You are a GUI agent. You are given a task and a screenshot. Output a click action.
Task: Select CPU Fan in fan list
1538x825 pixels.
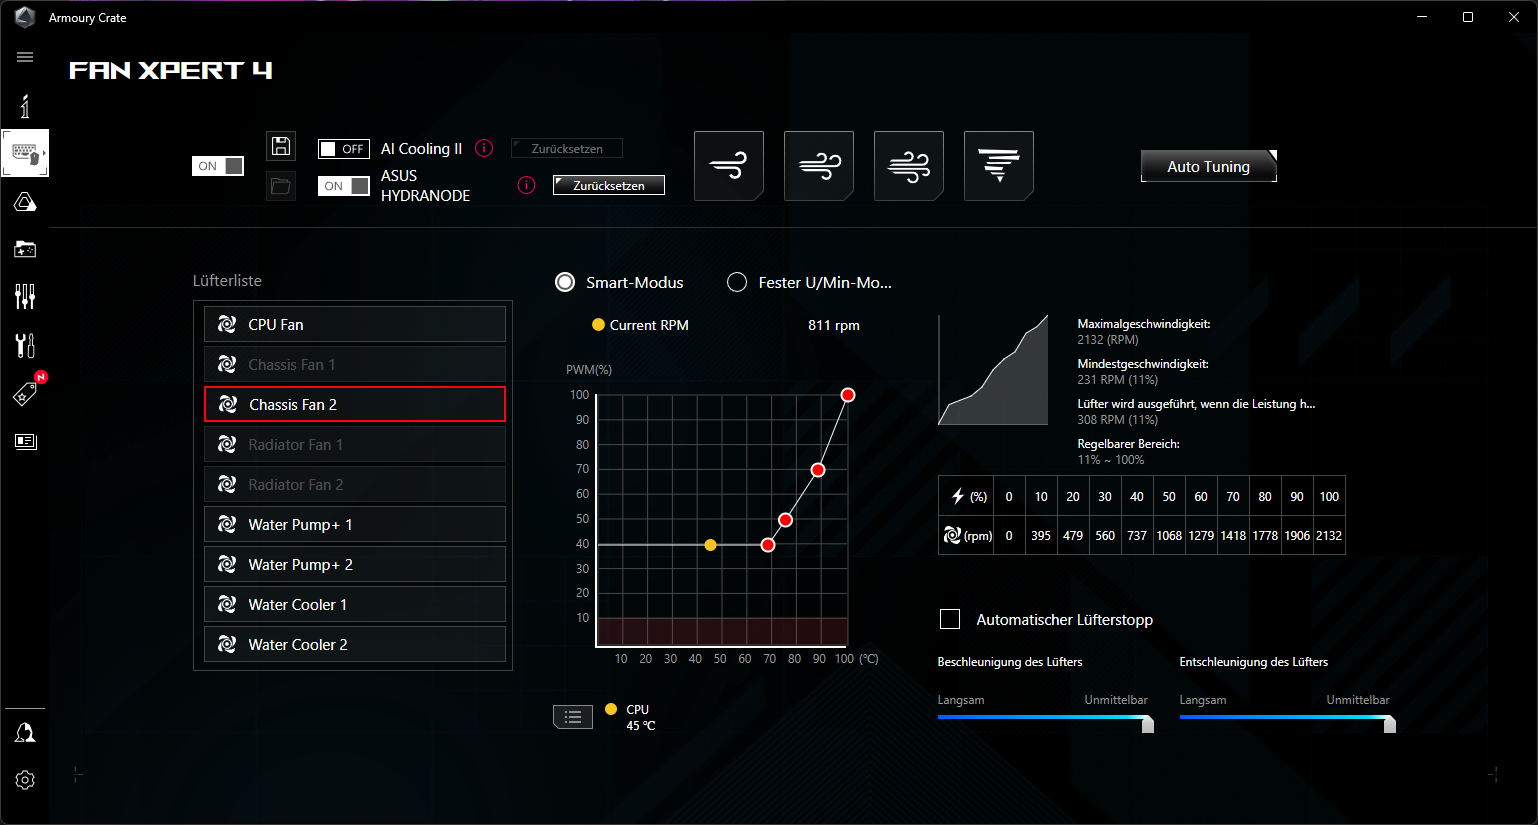pyautogui.click(x=355, y=324)
